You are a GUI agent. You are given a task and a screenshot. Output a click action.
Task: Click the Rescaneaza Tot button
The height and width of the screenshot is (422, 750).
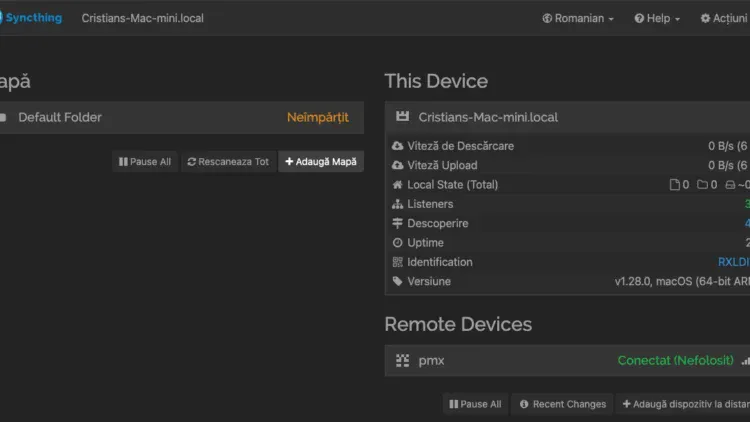point(228,161)
